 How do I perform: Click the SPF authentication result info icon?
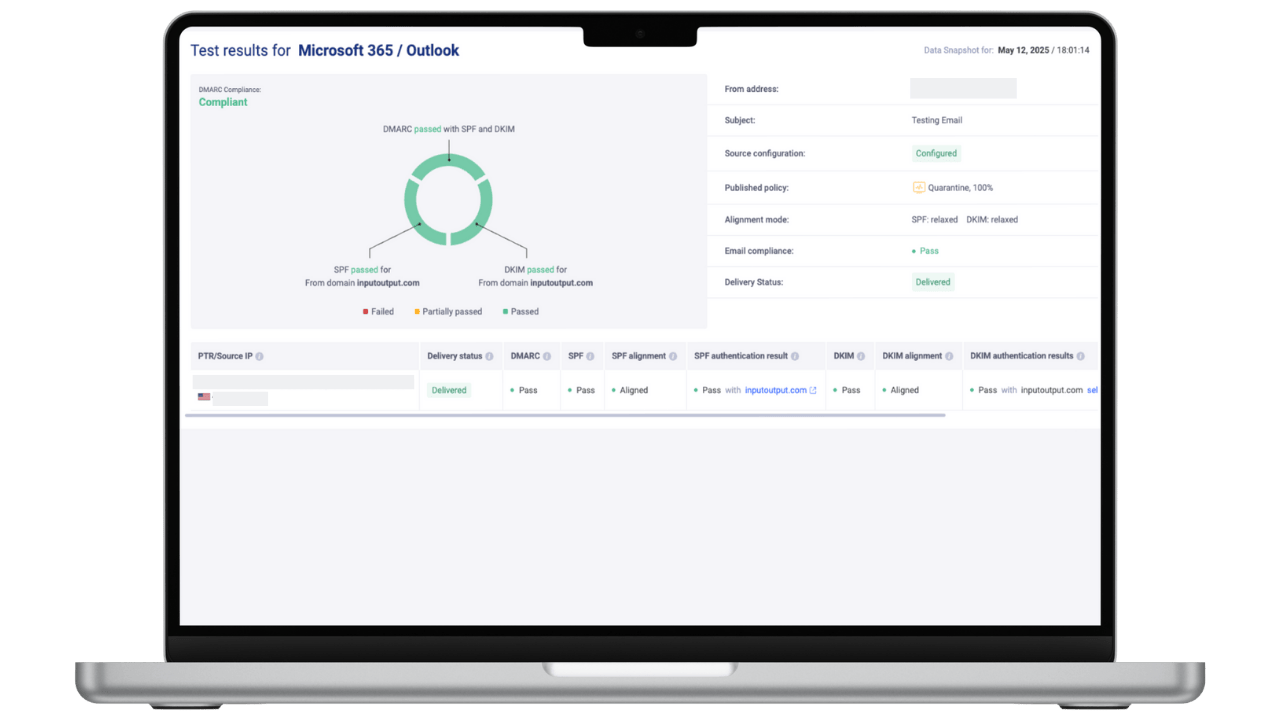tap(795, 356)
